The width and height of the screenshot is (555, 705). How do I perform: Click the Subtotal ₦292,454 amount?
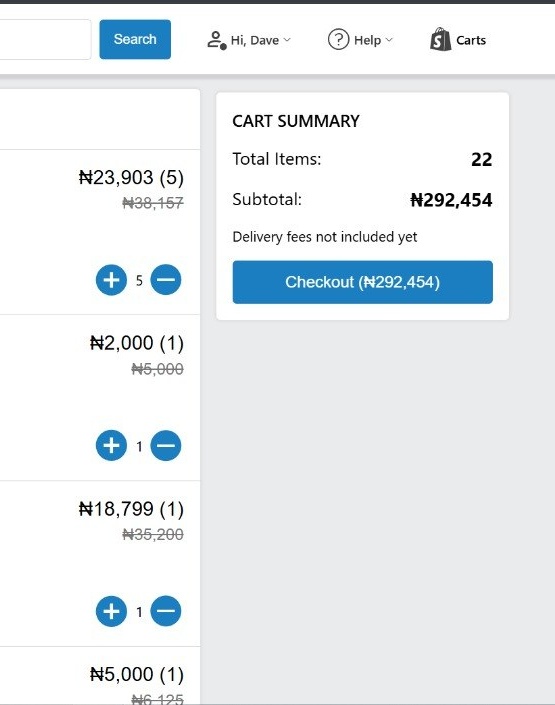pos(451,200)
